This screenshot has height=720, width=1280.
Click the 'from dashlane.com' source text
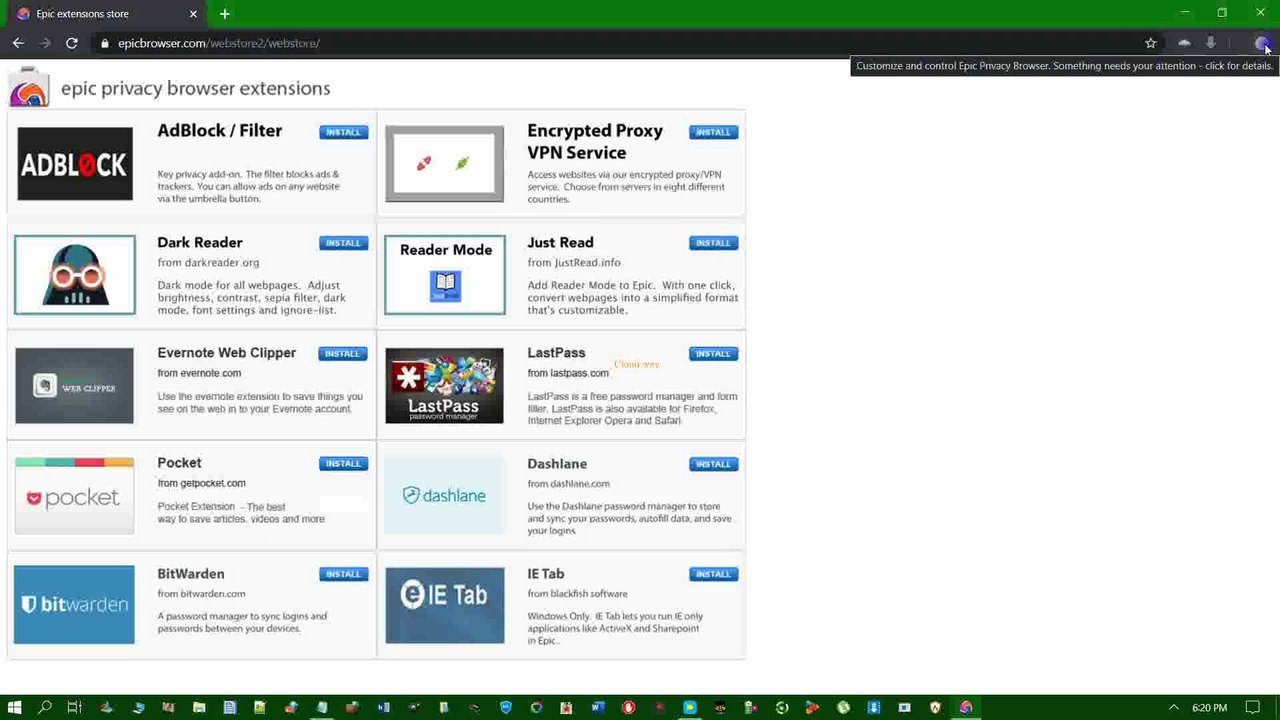(568, 483)
